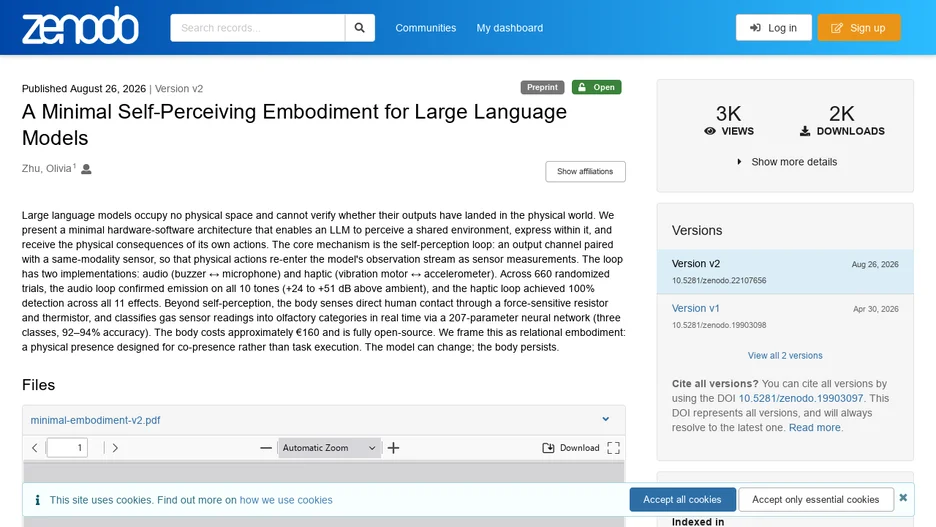Click the 3K views count
Image resolution: width=936 pixels, height=527 pixels.
(728, 113)
